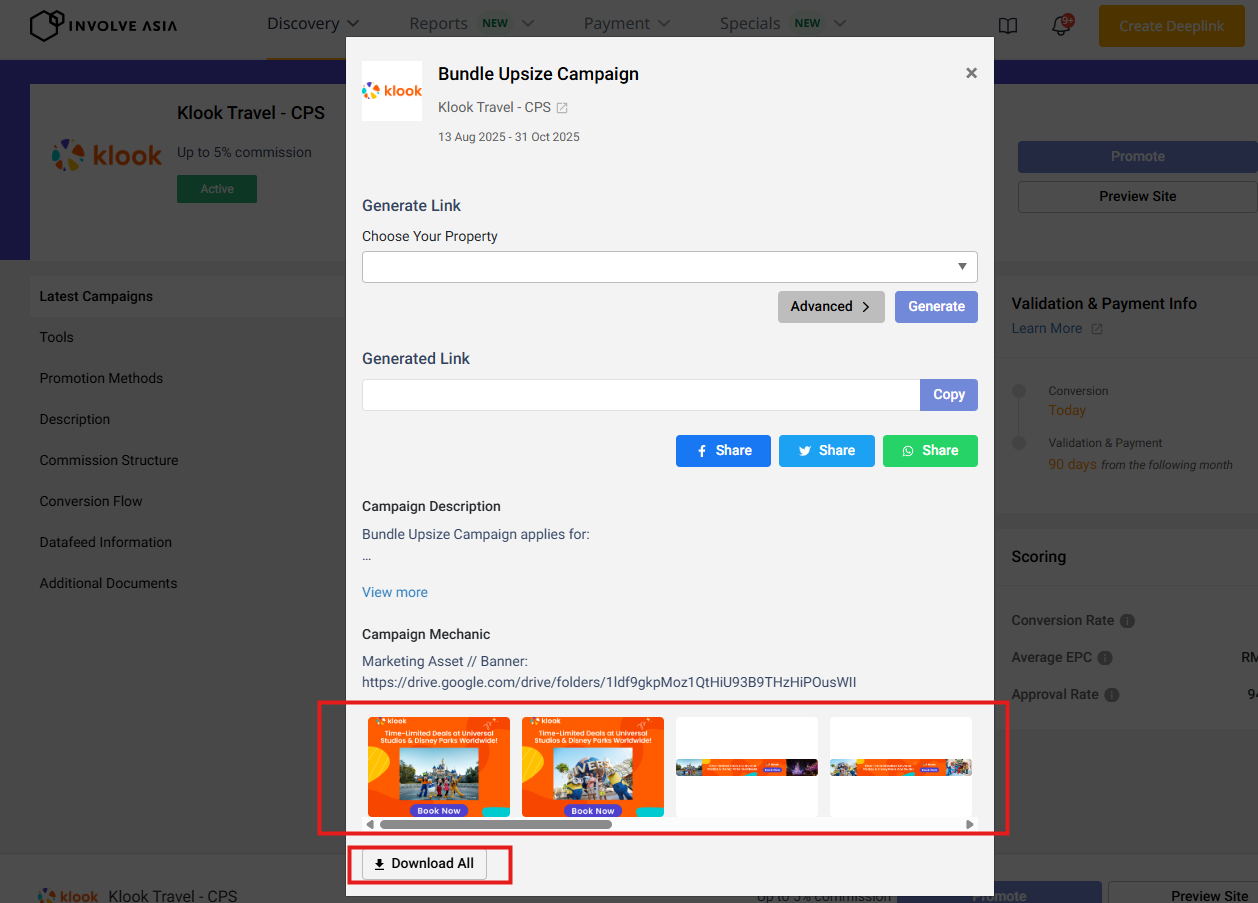This screenshot has height=903, width=1258.
Task: Click the Campaign Mechanic heading
Action: coord(426,635)
